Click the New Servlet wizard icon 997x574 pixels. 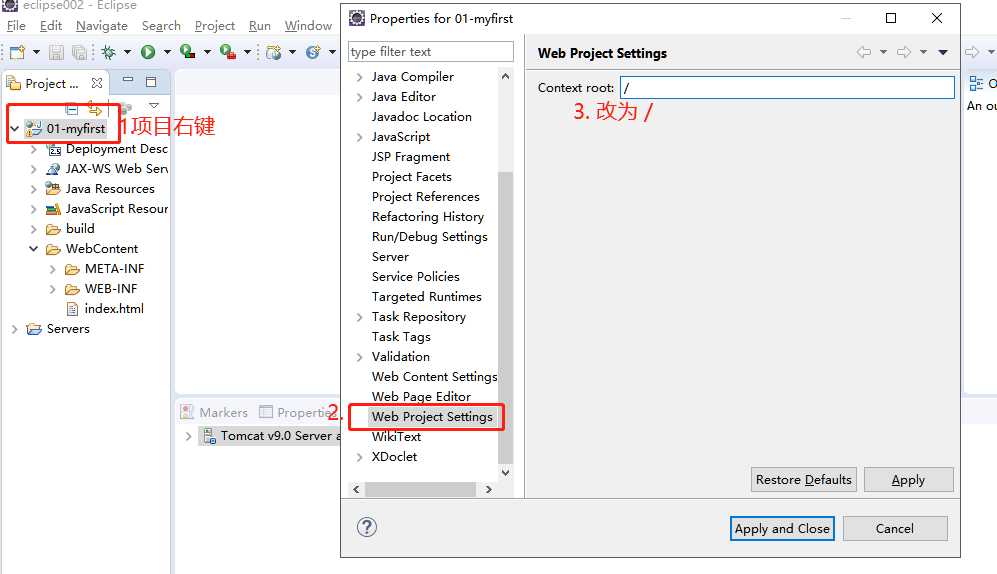313,52
